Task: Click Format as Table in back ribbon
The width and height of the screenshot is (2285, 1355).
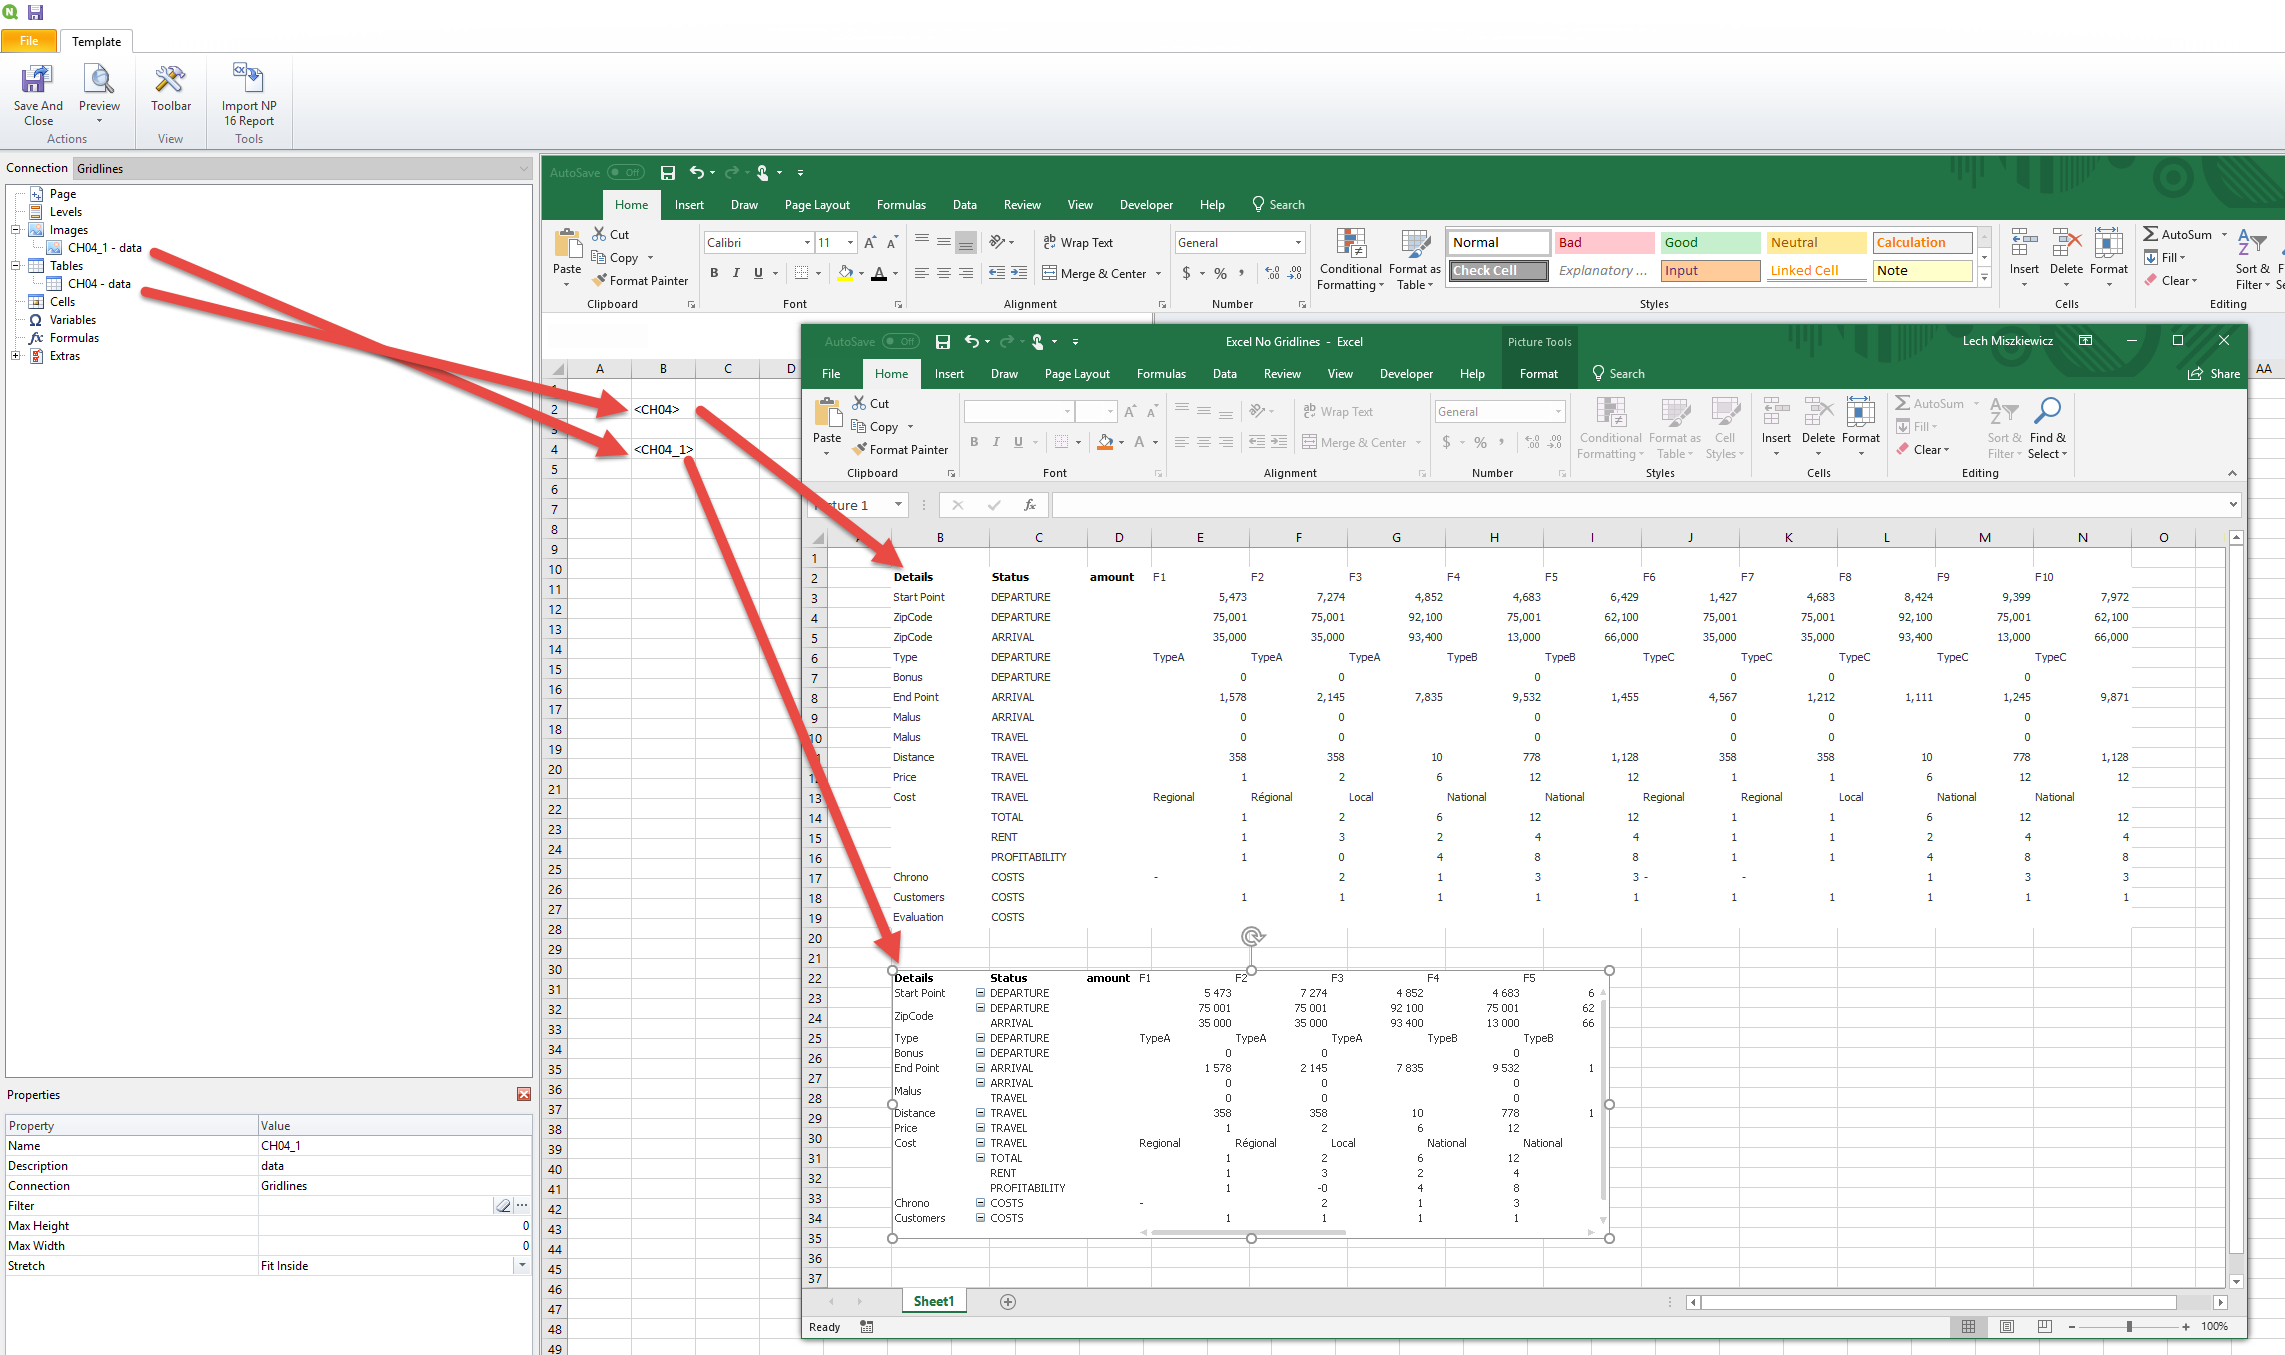Action: pos(1415,260)
